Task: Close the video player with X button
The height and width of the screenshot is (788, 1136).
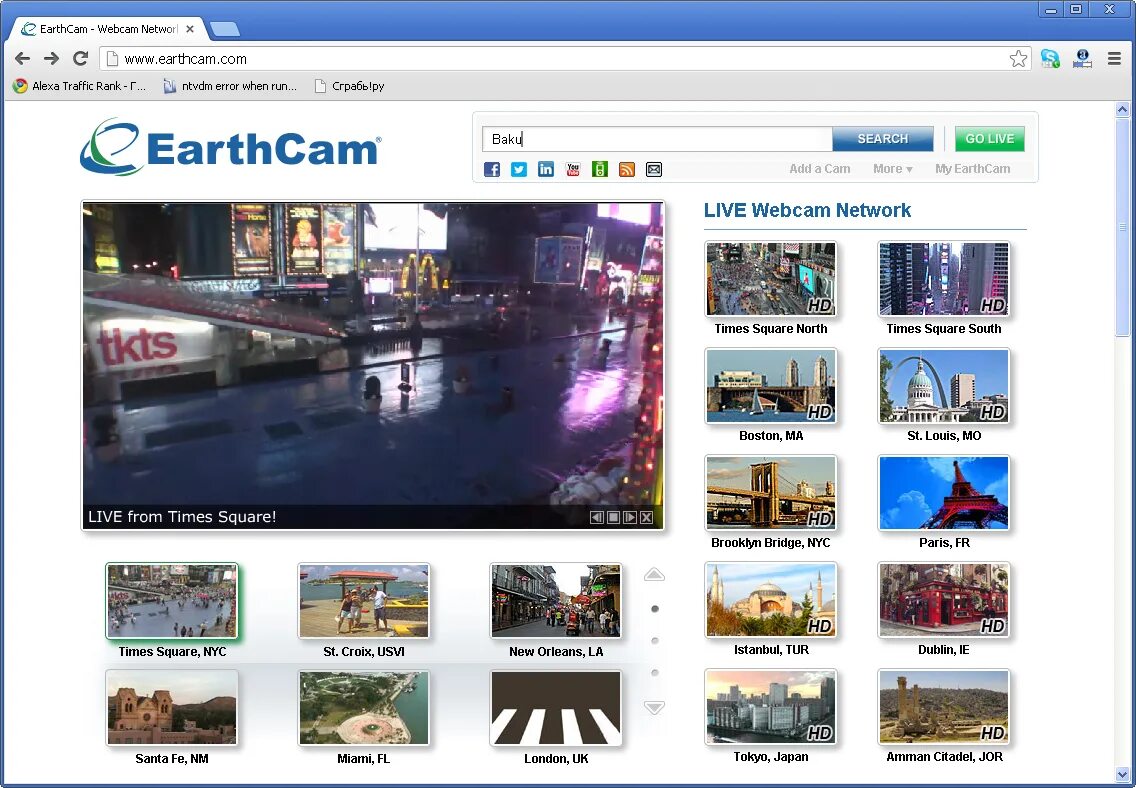Action: point(646,517)
